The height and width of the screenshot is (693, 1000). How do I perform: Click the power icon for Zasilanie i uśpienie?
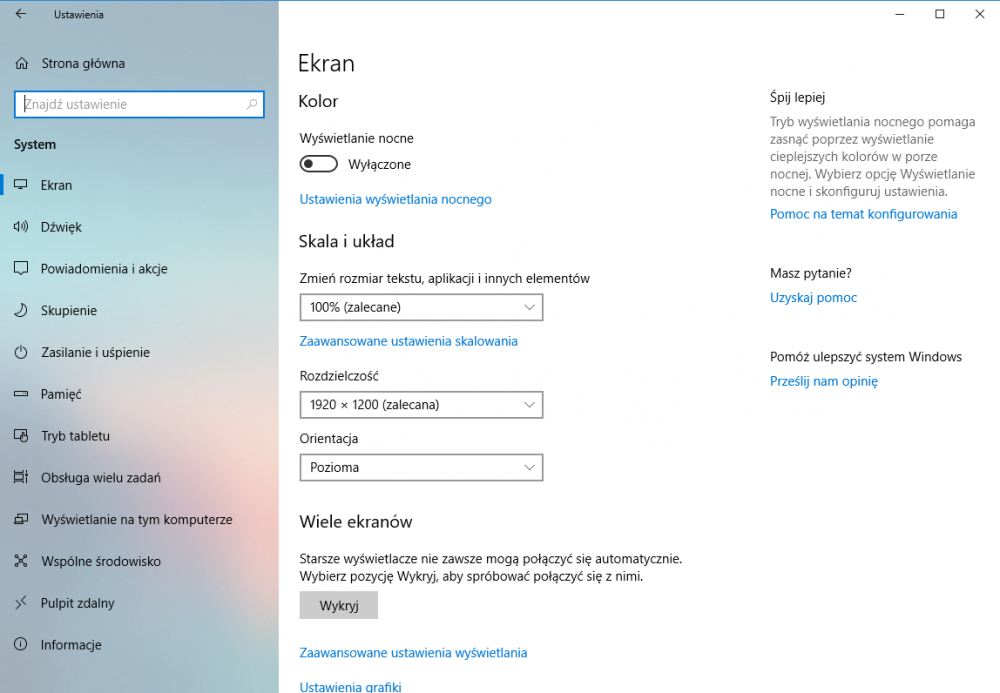21,352
